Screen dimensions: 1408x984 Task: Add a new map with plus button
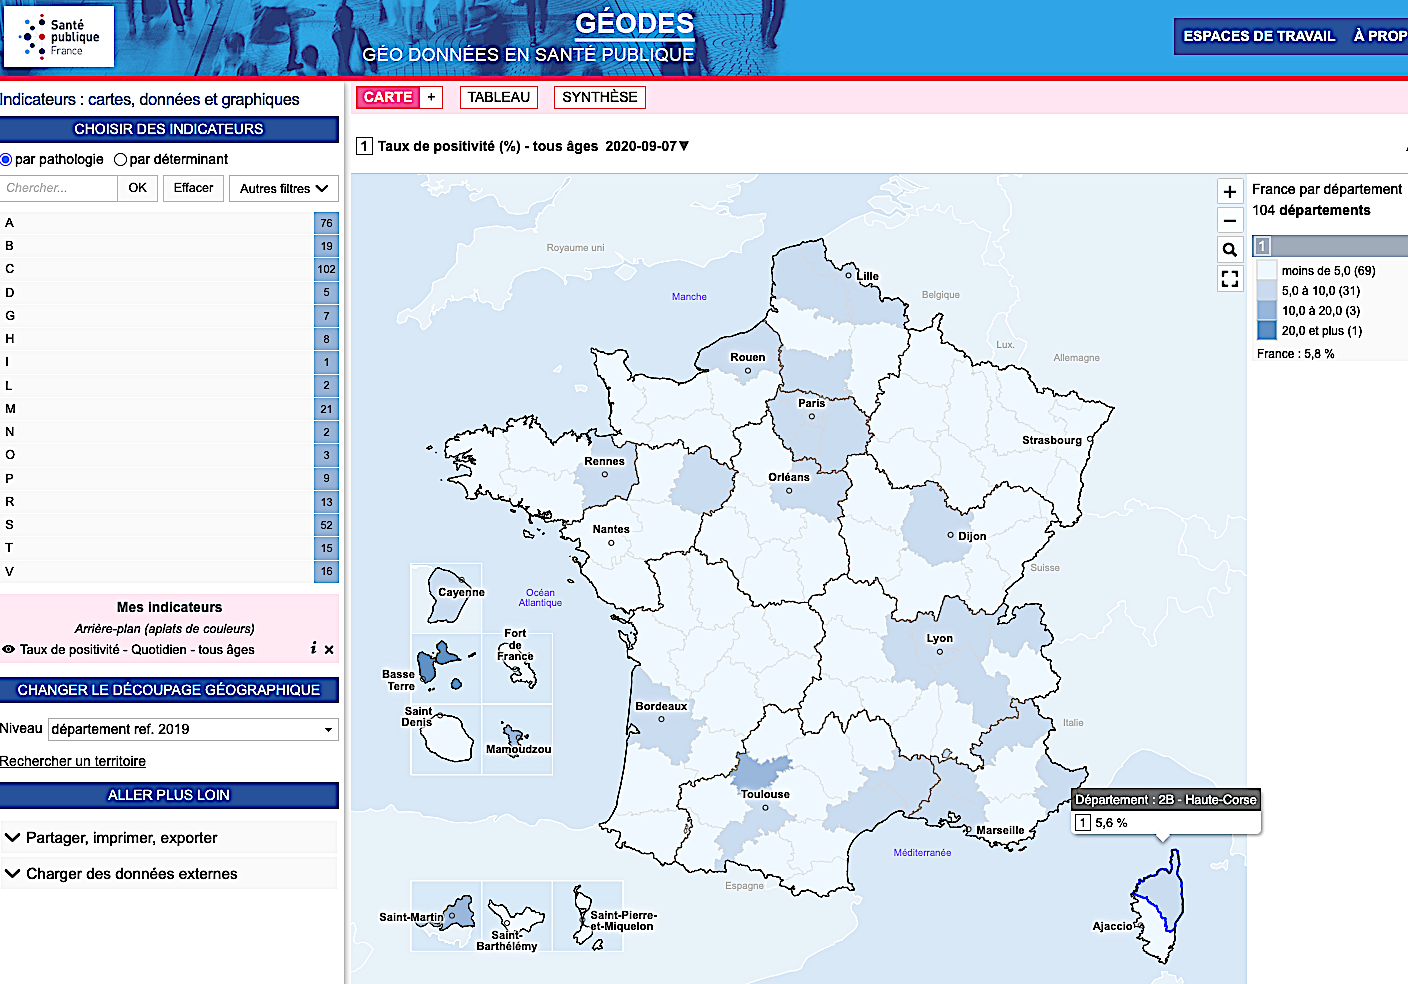point(431,97)
